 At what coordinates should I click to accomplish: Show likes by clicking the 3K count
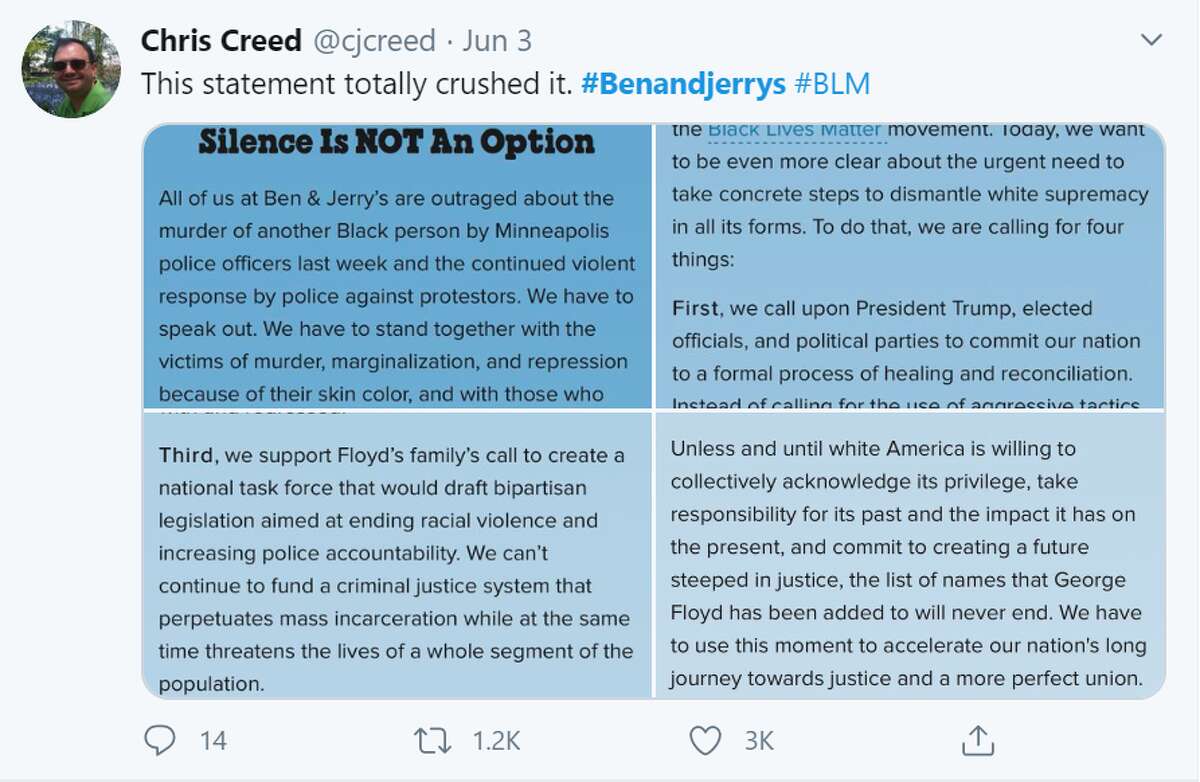[x=758, y=741]
